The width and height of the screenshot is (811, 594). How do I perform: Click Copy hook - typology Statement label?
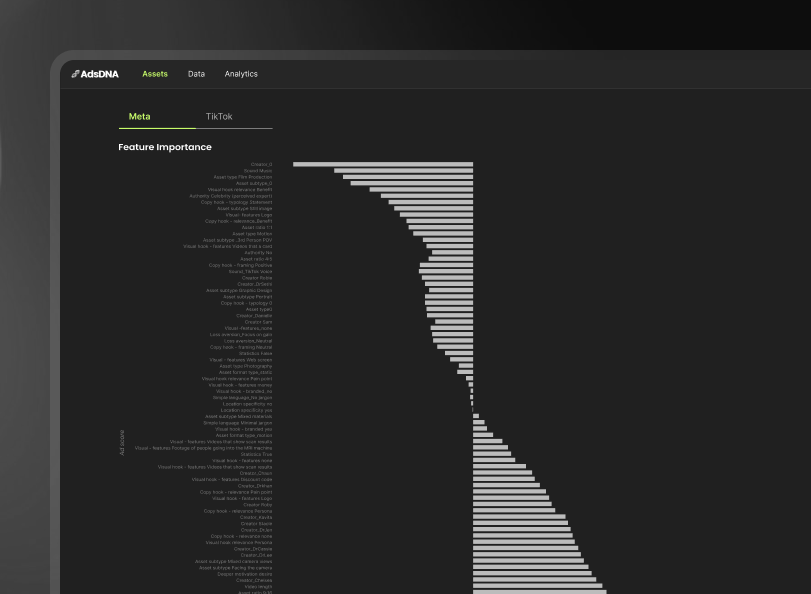[x=236, y=202]
